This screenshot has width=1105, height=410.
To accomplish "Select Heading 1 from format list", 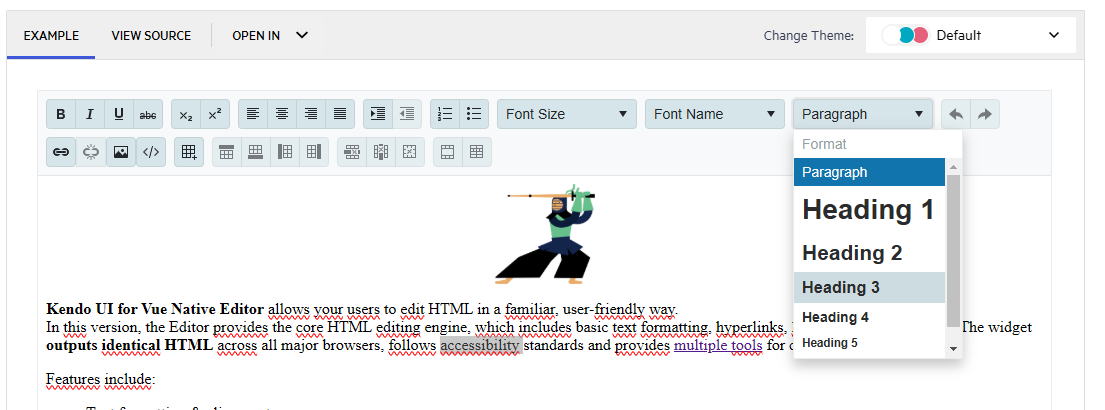I will (868, 210).
